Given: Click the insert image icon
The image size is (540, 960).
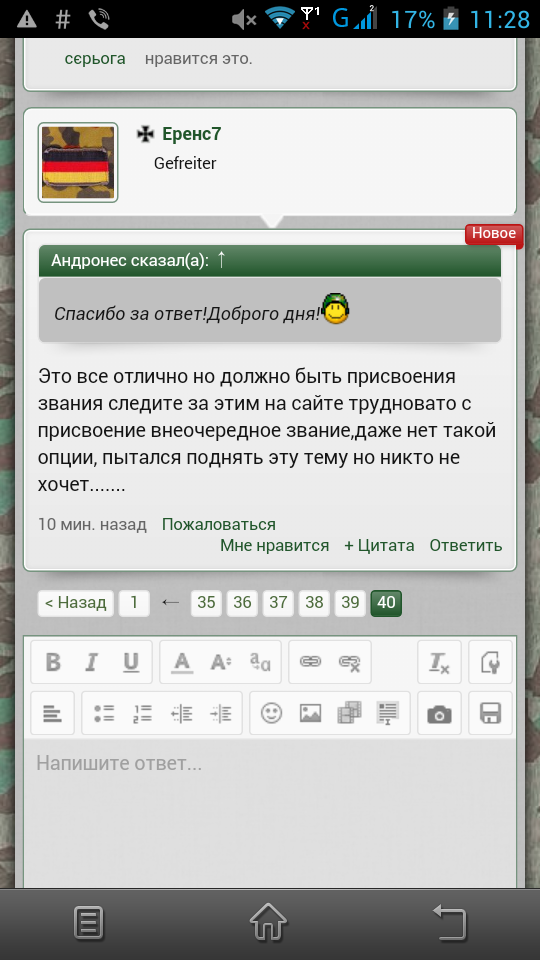Looking at the screenshot, I should [310, 713].
